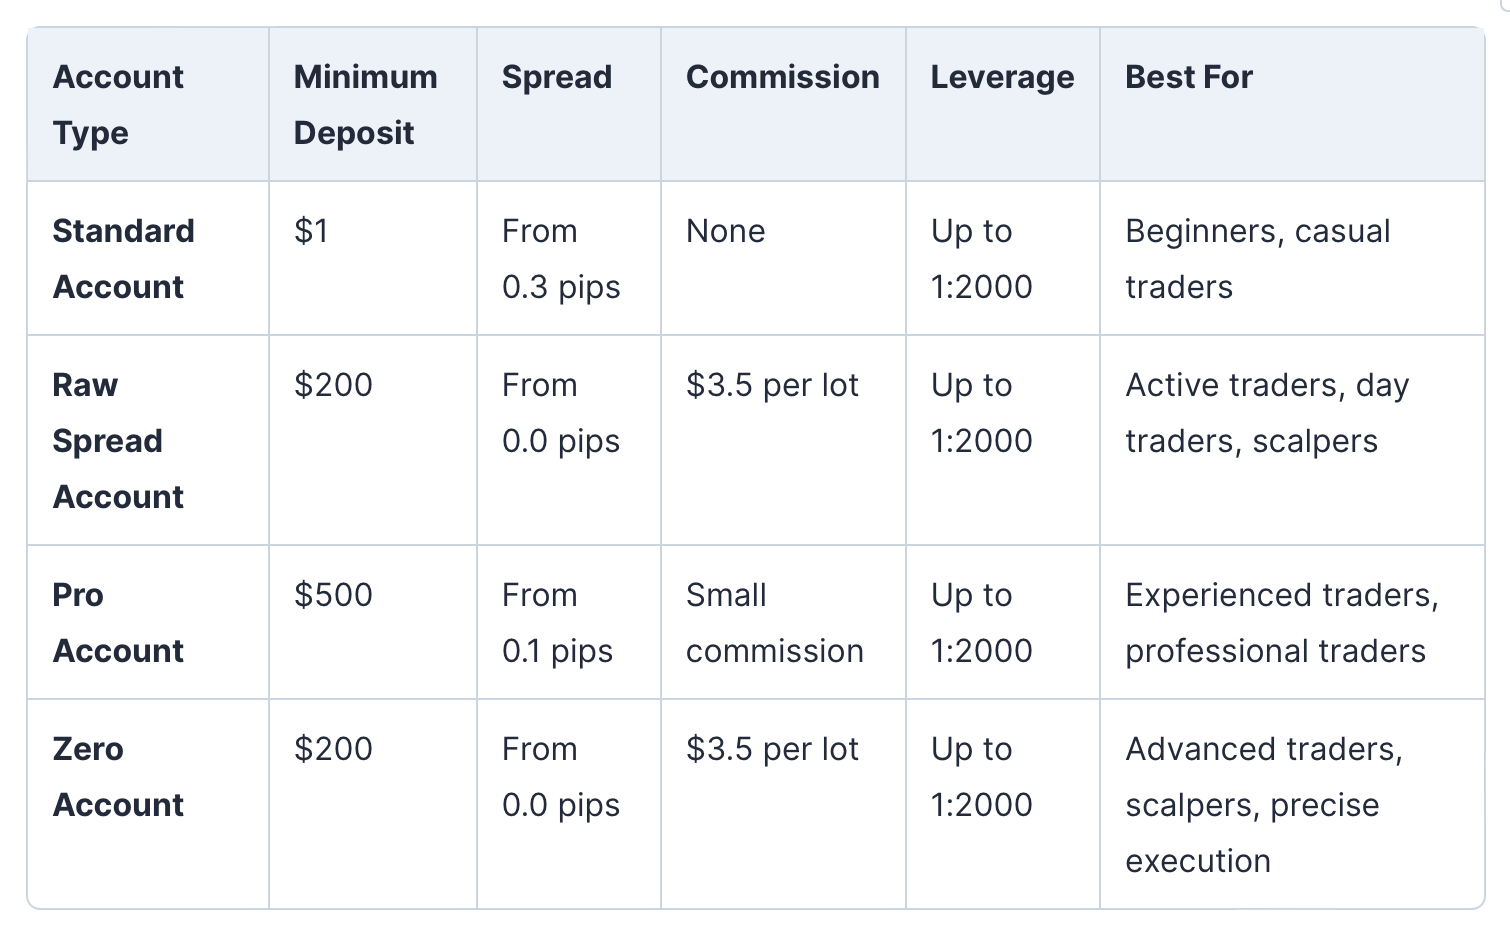Click the Minimum Deposit column header
The width and height of the screenshot is (1510, 934).
click(x=365, y=104)
